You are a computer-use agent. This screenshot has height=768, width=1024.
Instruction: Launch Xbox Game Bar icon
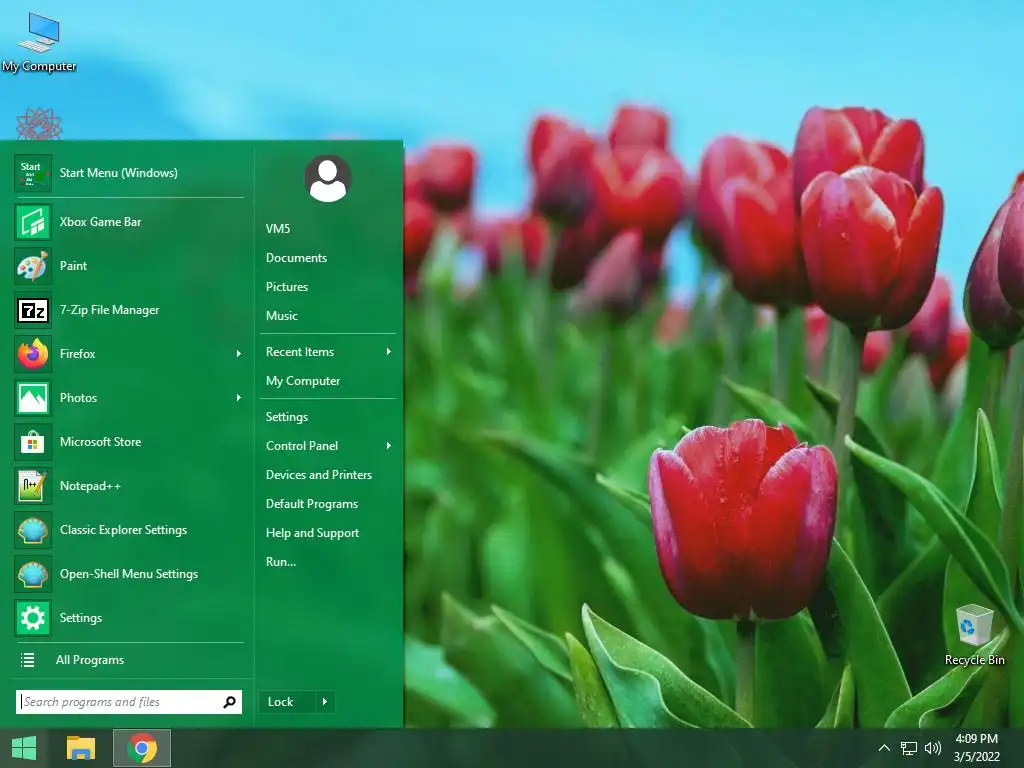coord(32,222)
